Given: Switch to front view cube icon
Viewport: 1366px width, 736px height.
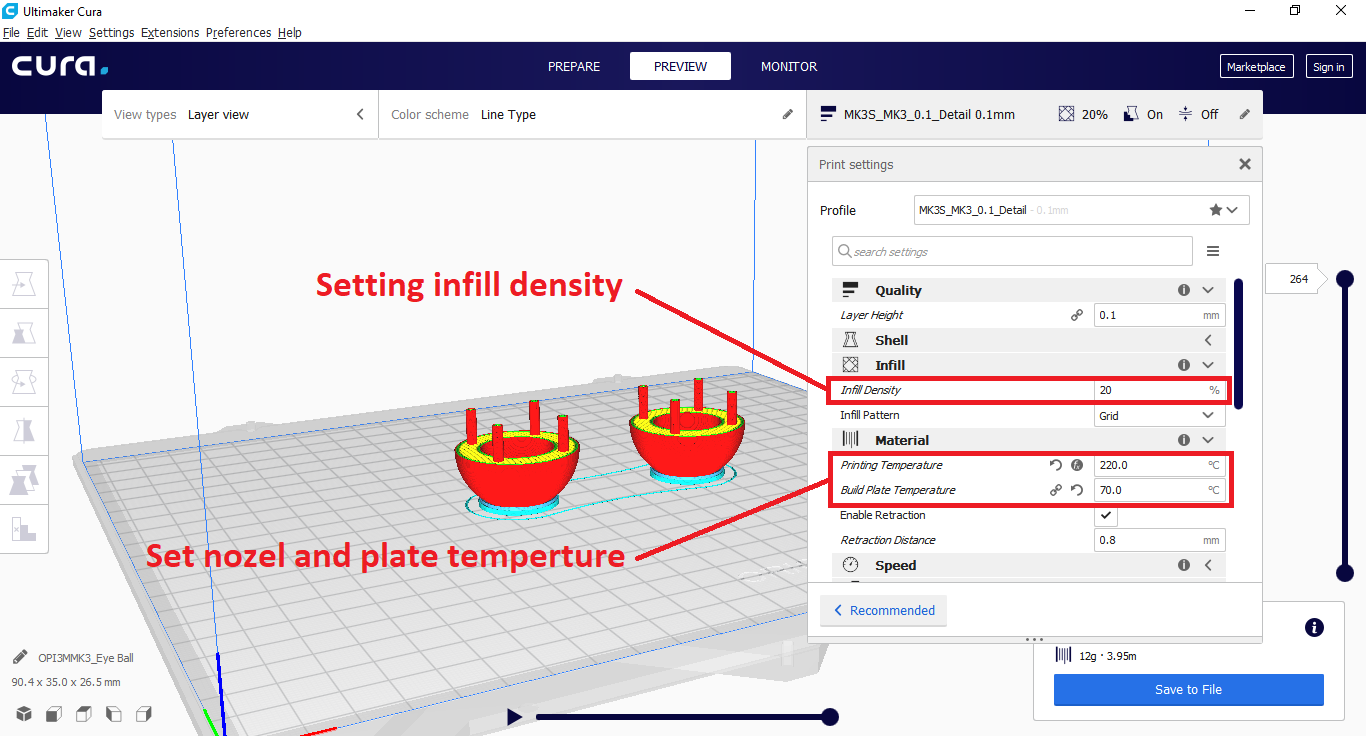Looking at the screenshot, I should tap(54, 714).
